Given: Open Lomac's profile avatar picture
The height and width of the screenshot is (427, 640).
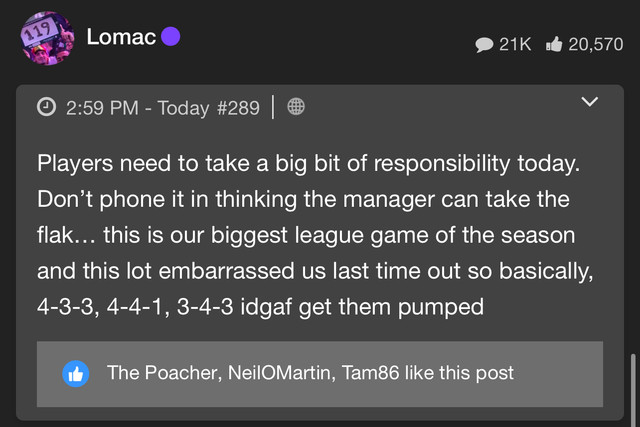Looking at the screenshot, I should (47, 38).
